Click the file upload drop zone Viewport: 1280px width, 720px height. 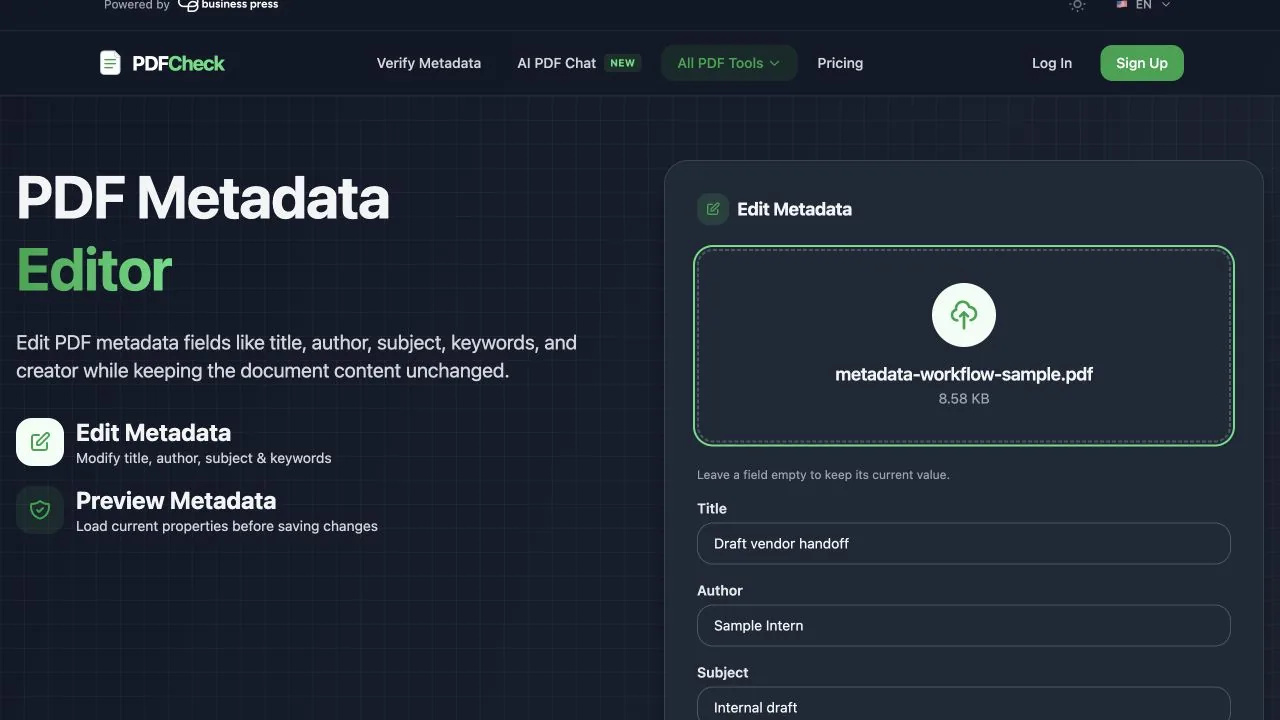(964, 345)
